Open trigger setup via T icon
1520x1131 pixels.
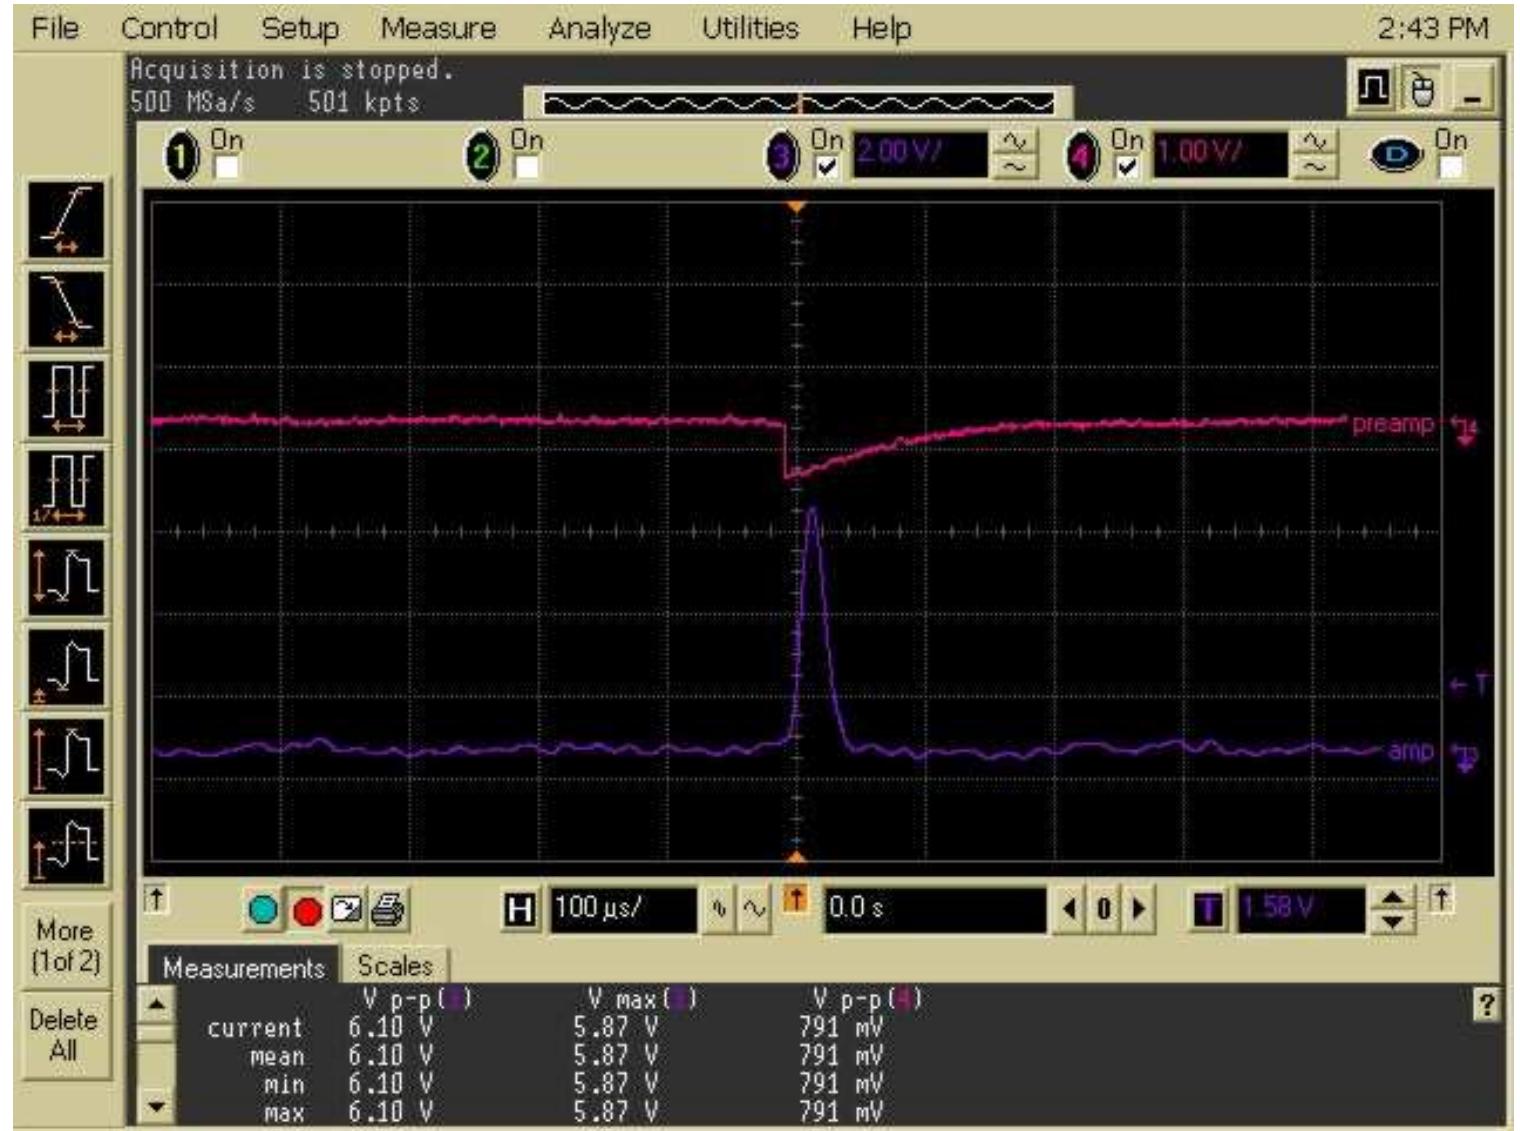(x=1209, y=910)
